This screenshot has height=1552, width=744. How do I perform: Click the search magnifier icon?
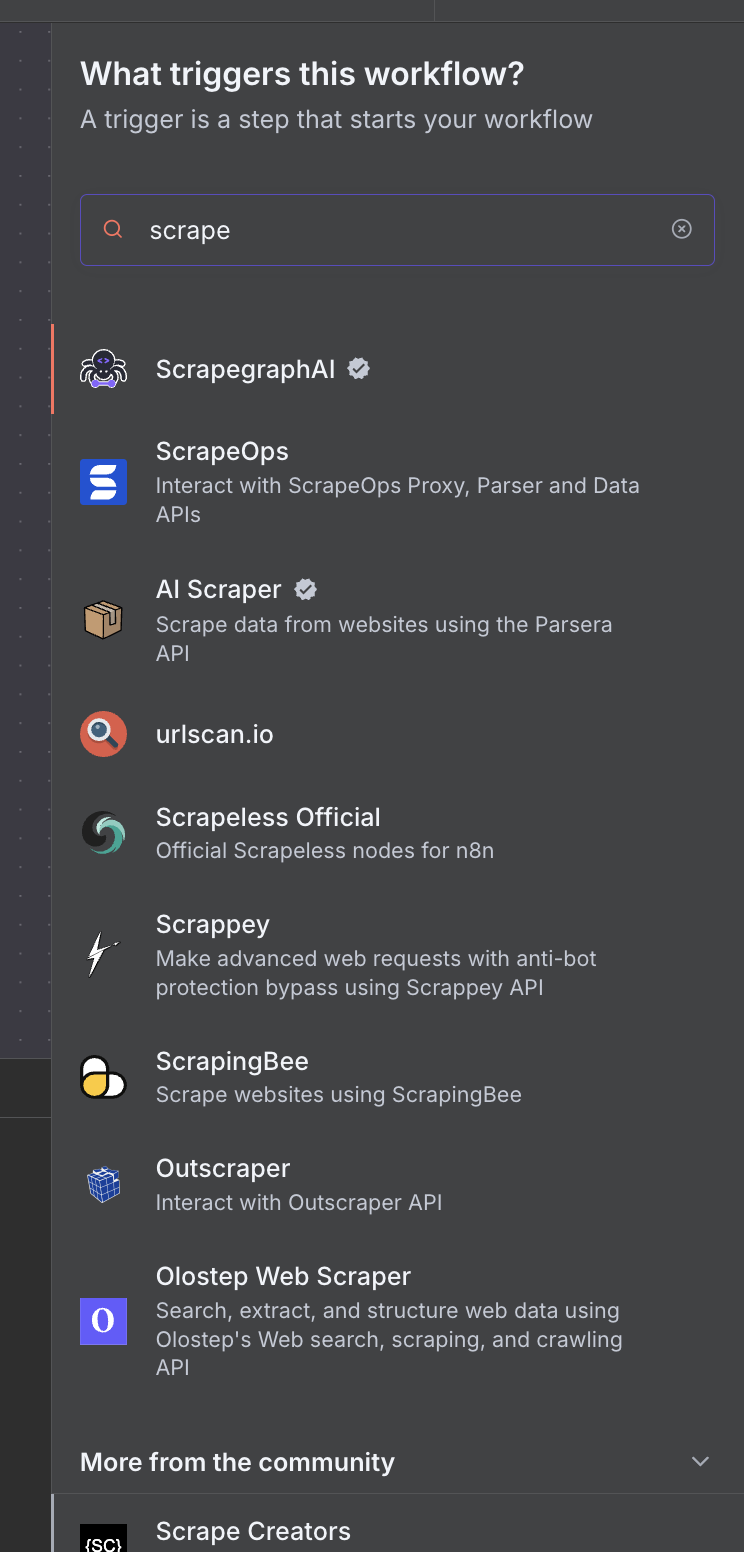[113, 229]
